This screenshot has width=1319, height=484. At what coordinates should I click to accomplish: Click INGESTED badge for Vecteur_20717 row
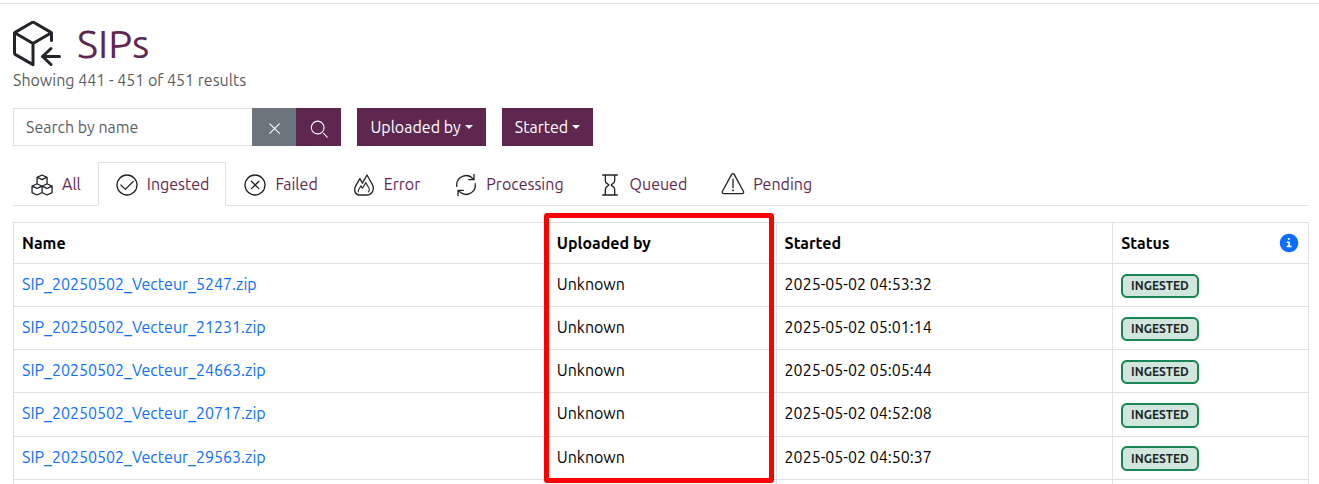(1160, 415)
